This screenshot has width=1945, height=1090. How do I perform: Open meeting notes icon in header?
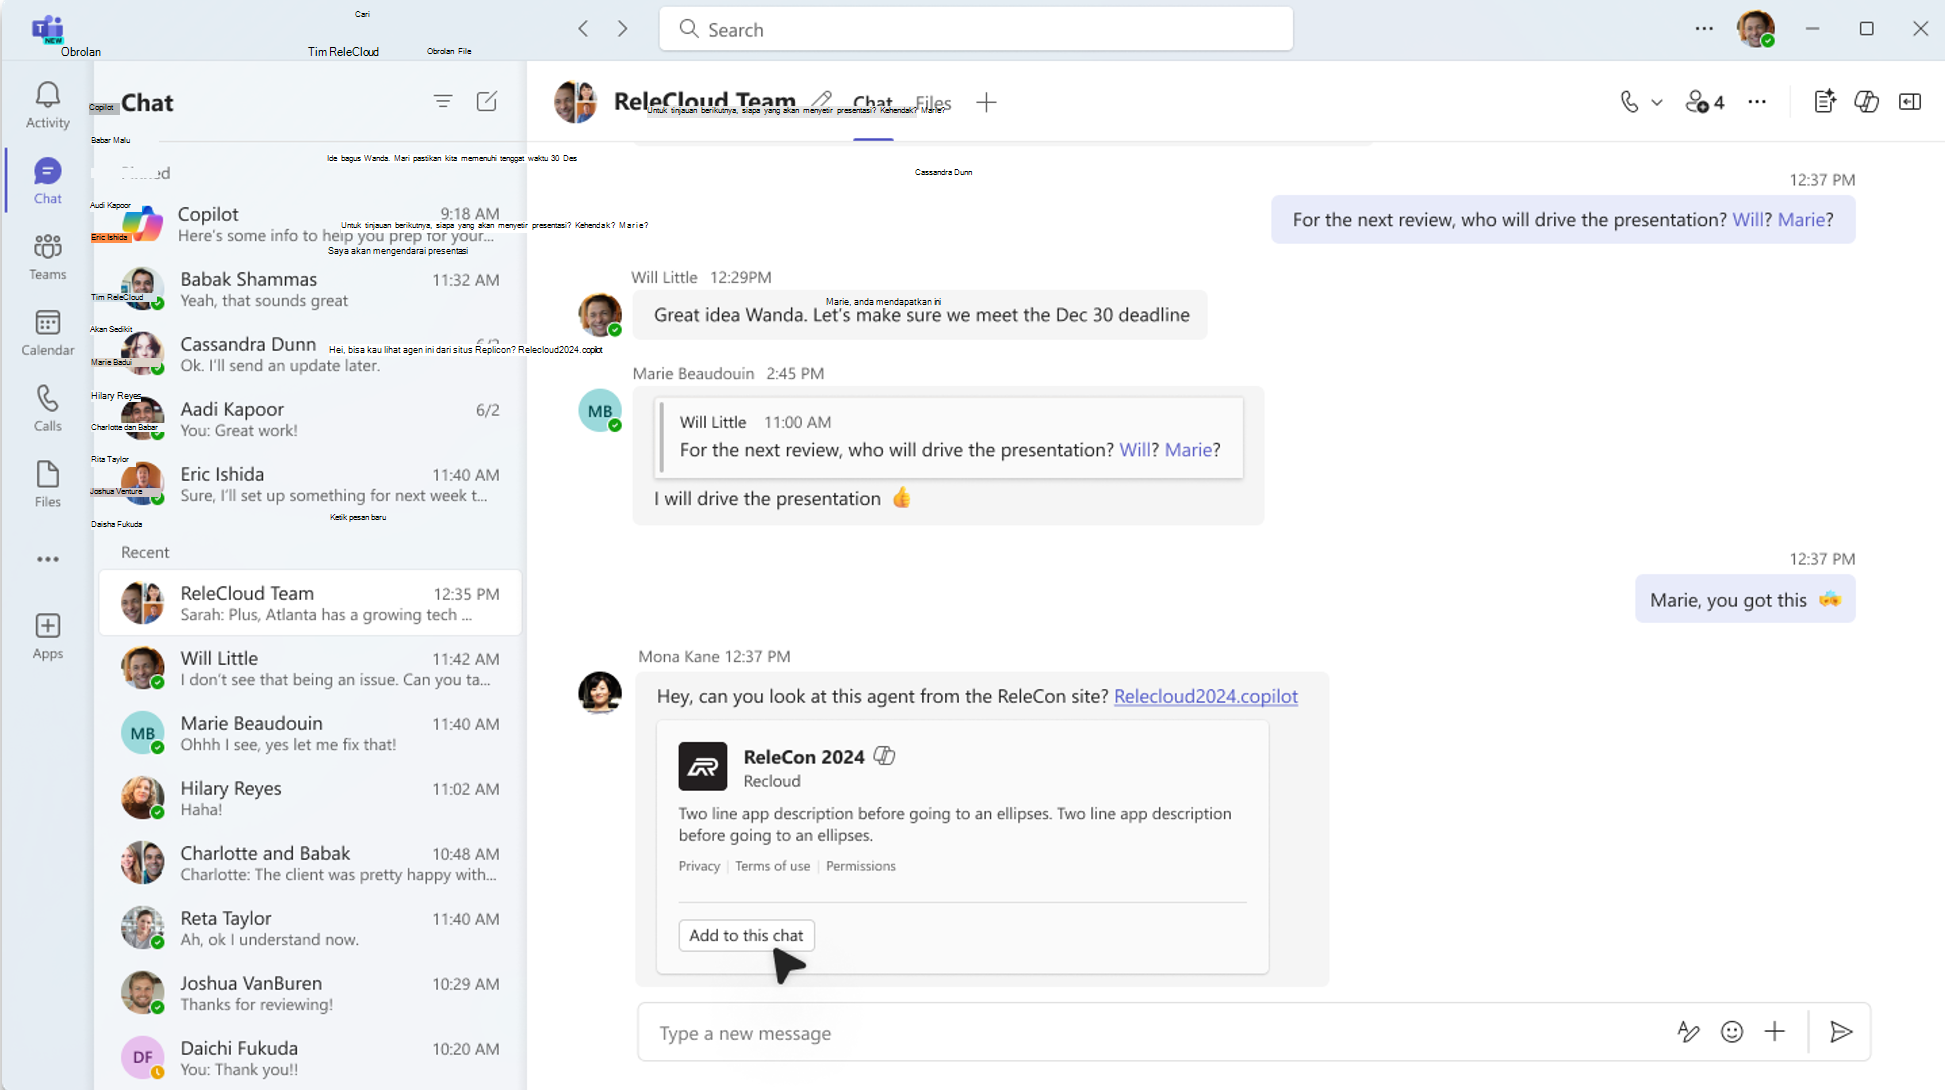coord(1825,102)
